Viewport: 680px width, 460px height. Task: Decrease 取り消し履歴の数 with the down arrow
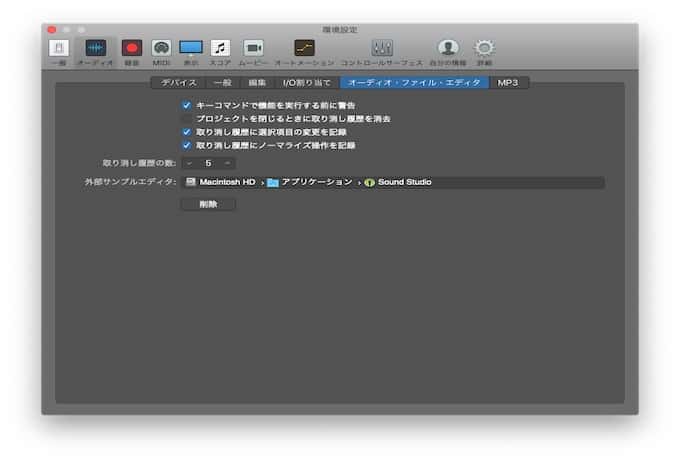coord(189,162)
